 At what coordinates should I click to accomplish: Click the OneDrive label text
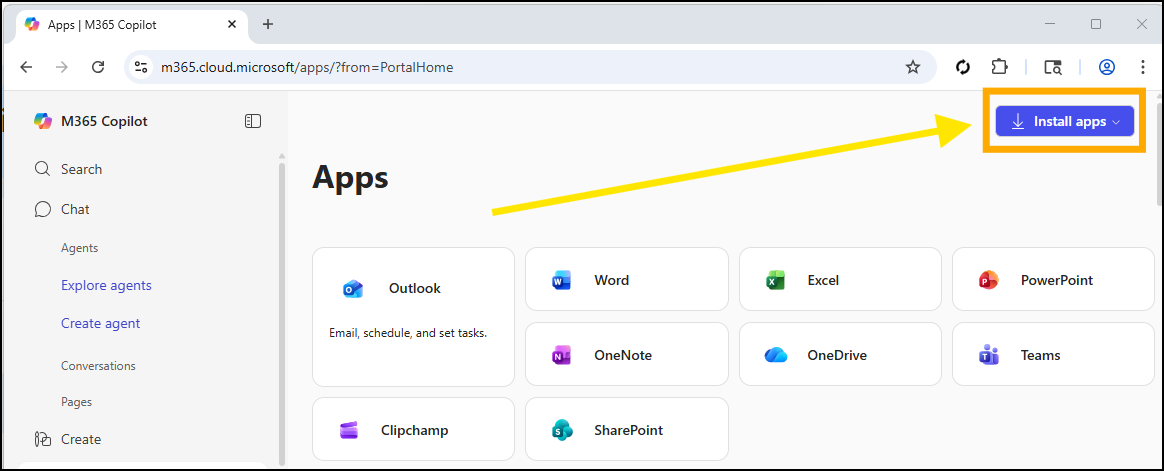coord(837,356)
